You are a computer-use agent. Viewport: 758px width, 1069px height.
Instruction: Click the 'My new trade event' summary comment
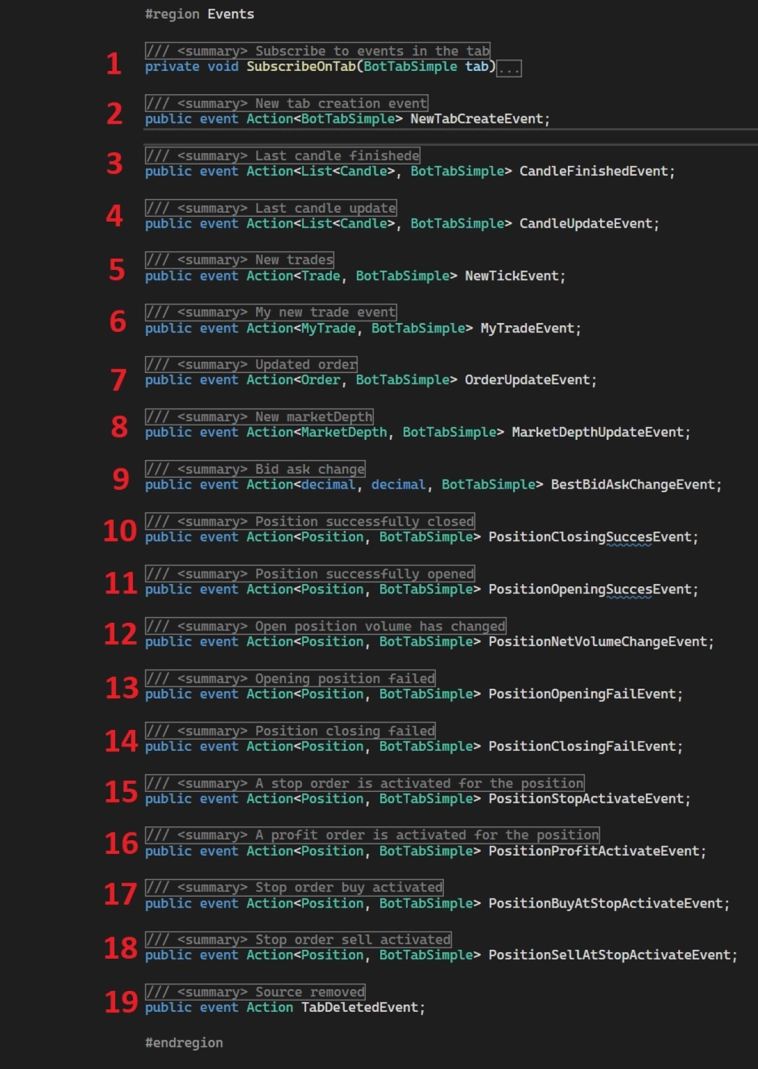pyautogui.click(x=271, y=312)
